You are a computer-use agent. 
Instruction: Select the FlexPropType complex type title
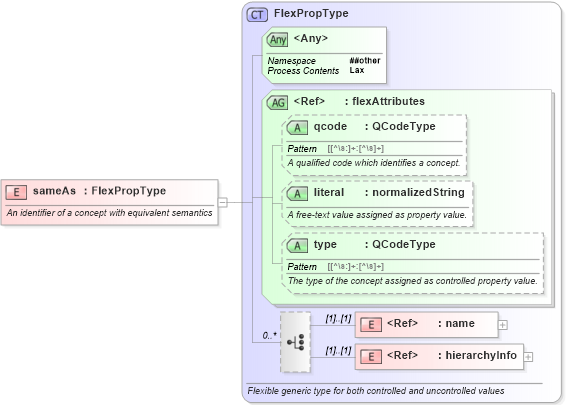tap(311, 13)
